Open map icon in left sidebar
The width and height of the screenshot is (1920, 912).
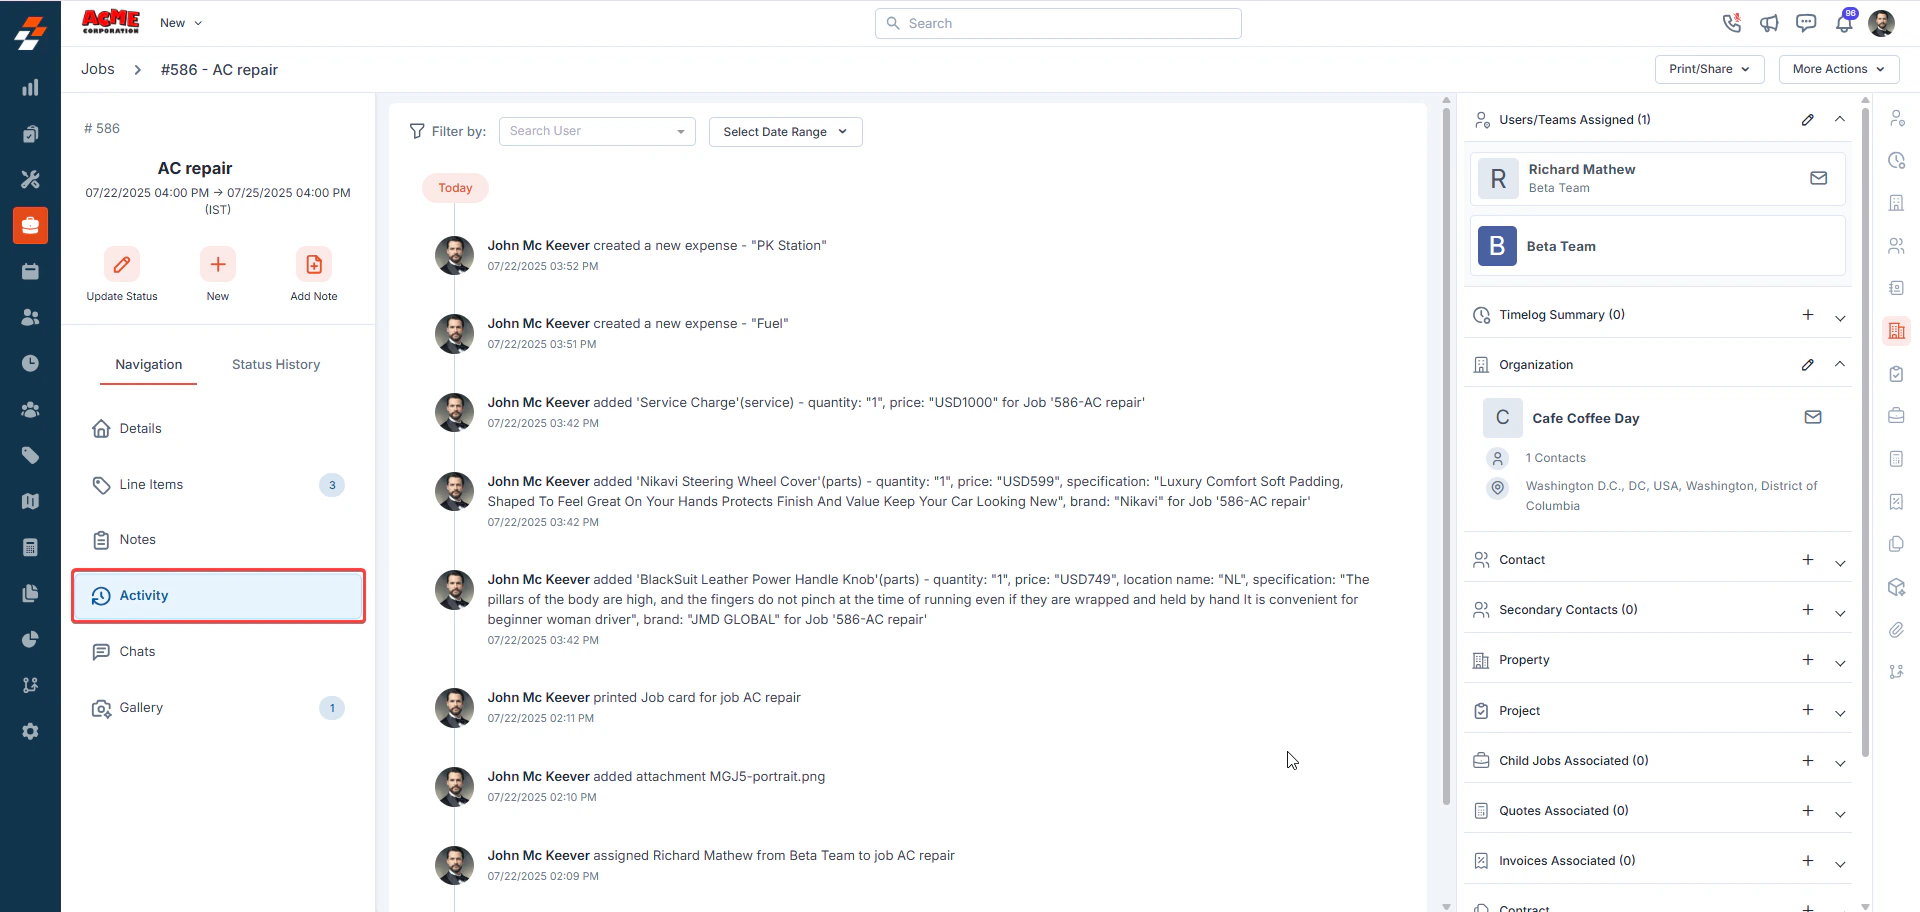(x=30, y=502)
